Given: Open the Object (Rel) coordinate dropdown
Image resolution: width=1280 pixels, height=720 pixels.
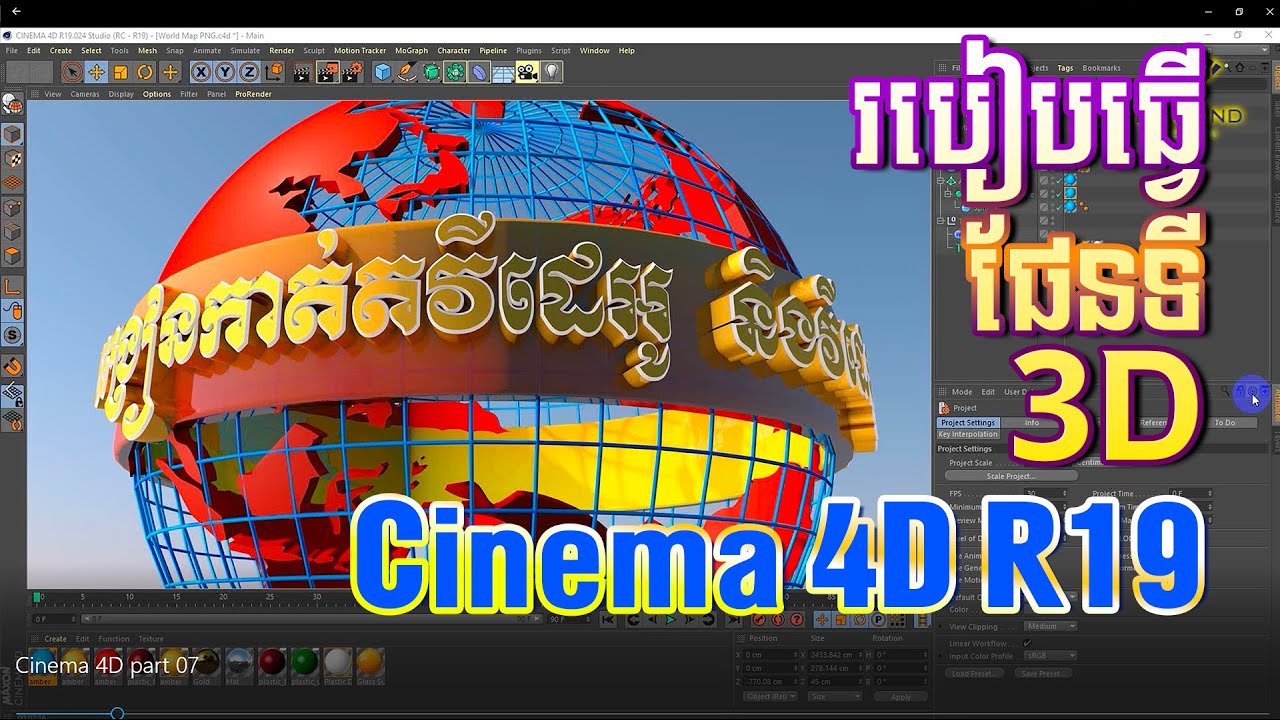Looking at the screenshot, I should pos(773,696).
